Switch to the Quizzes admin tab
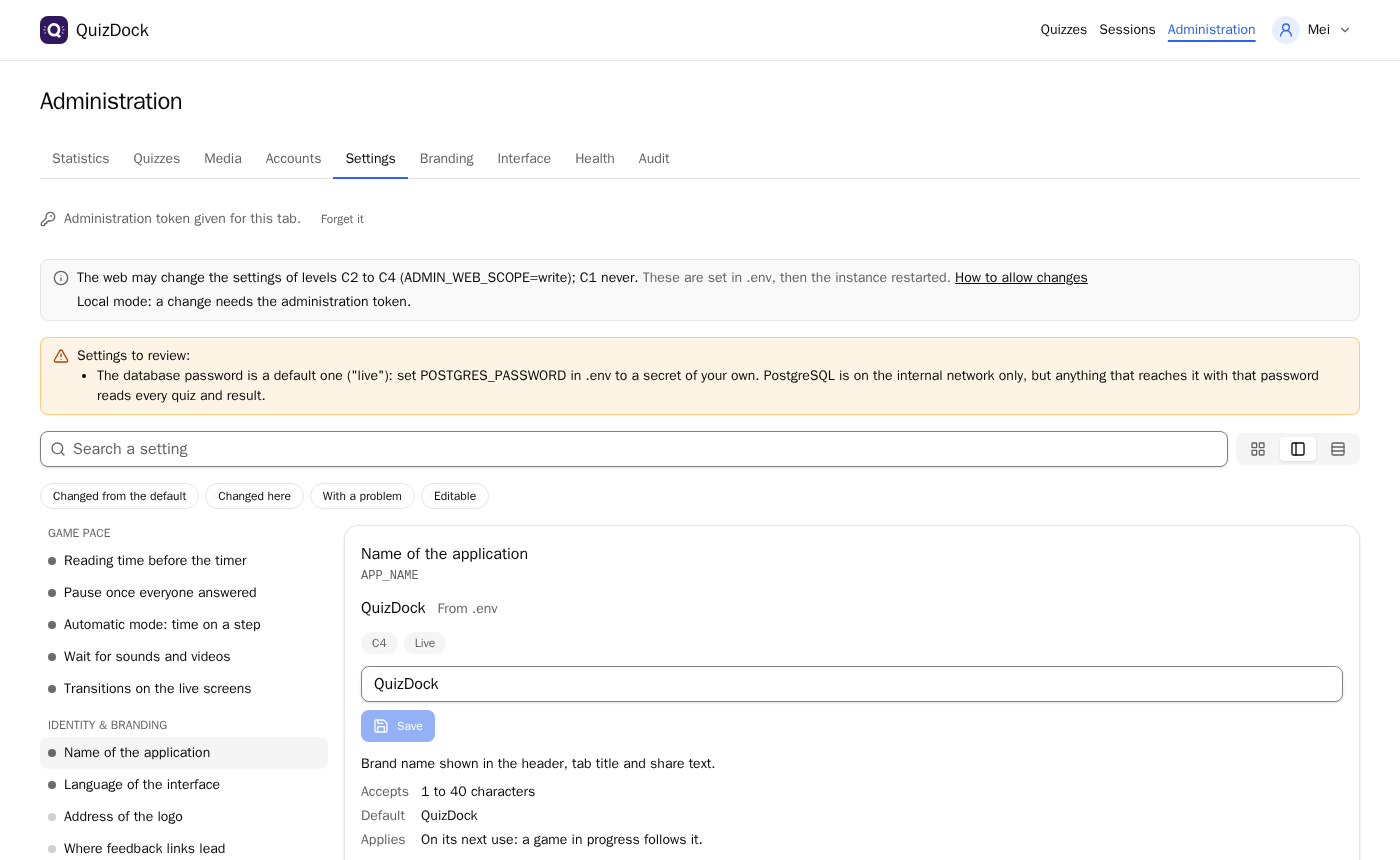This screenshot has height=860, width=1400. [157, 159]
